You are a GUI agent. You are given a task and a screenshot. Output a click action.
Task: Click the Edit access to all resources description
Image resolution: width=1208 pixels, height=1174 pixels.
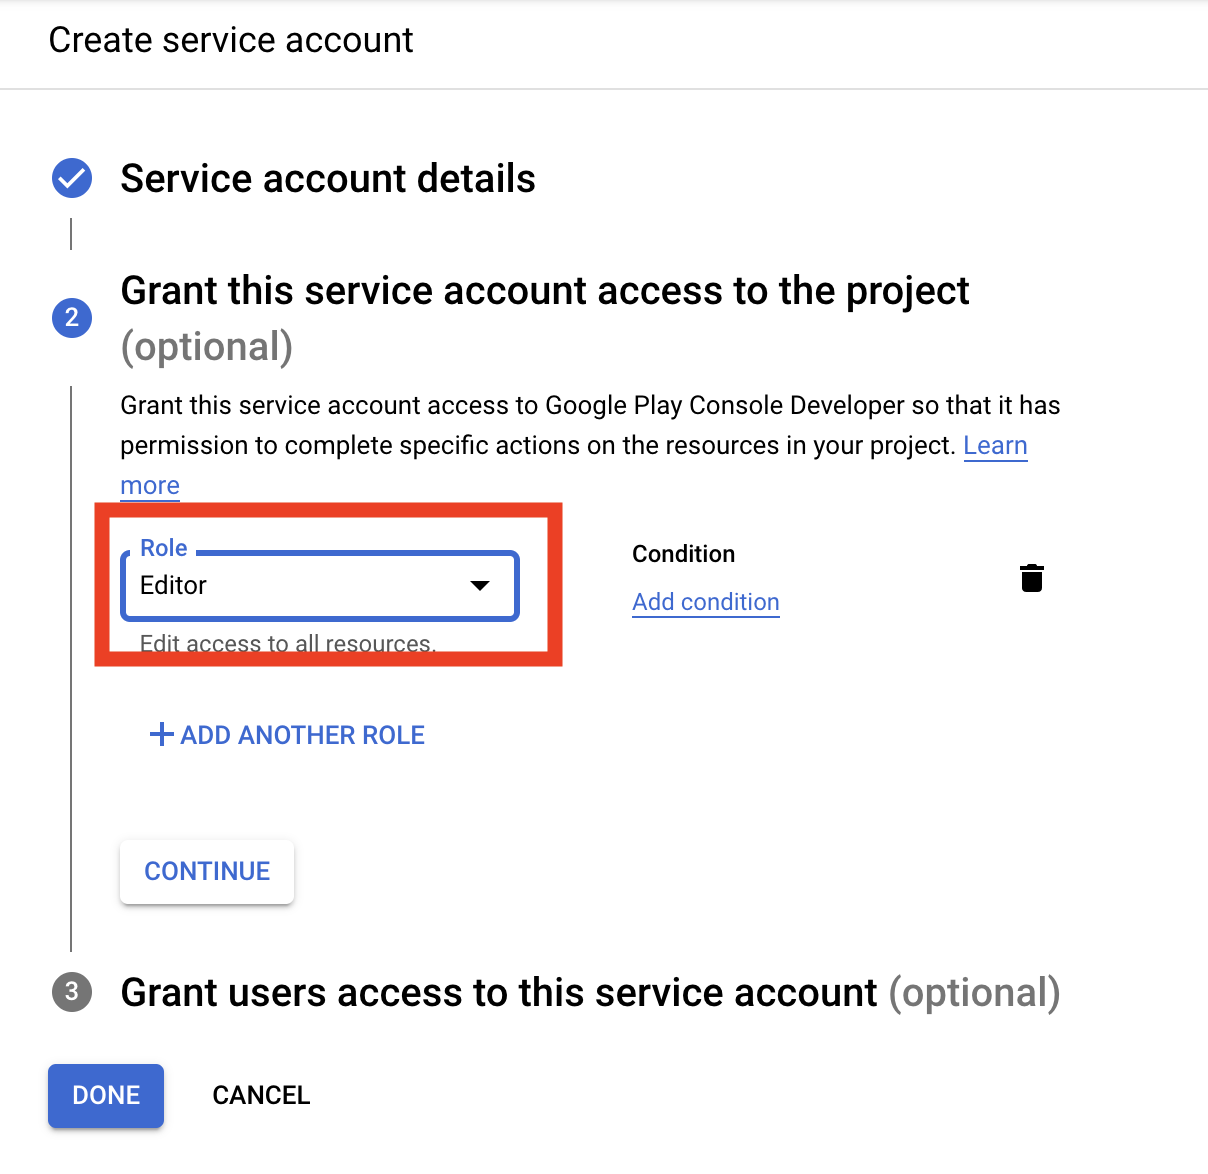(287, 643)
